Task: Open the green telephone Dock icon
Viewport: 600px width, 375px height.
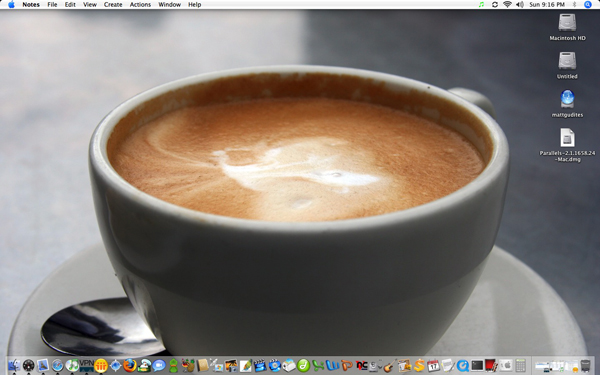Action: 144,365
